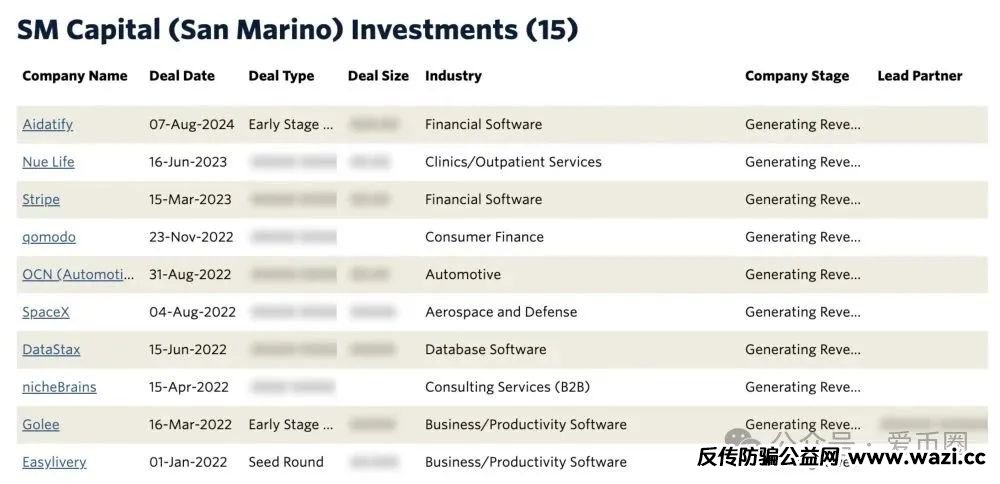Sort by Deal Type column header
Viewport: 1000px width, 484px height.
(x=281, y=76)
